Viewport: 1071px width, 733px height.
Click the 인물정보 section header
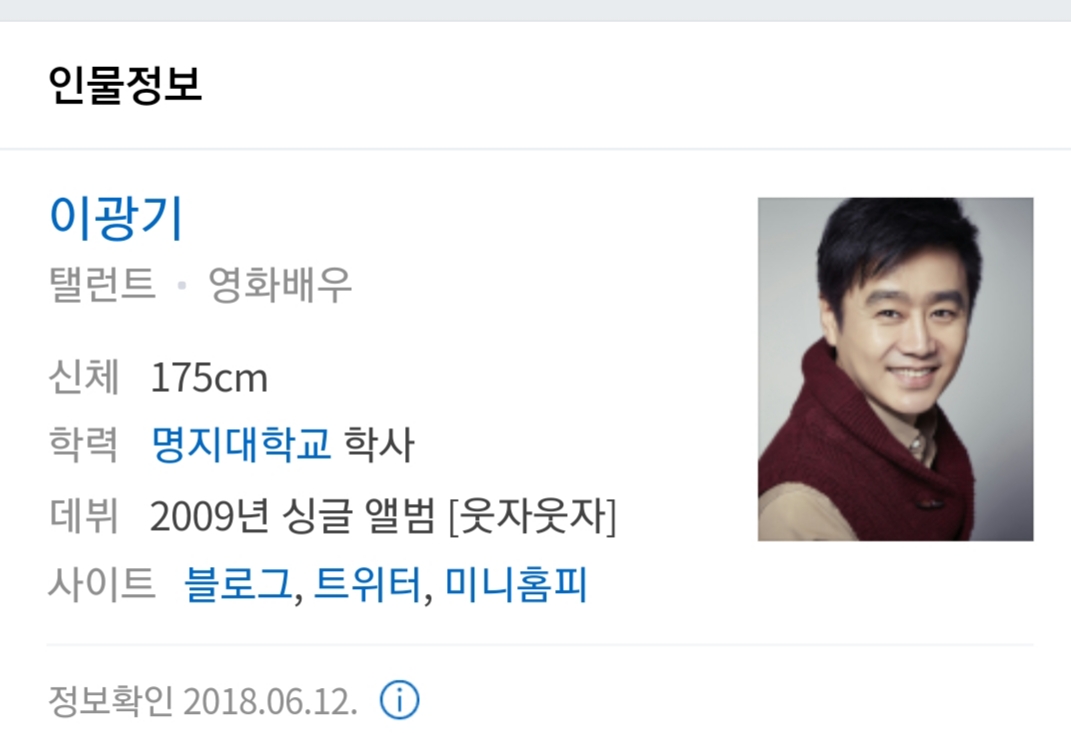coord(125,85)
